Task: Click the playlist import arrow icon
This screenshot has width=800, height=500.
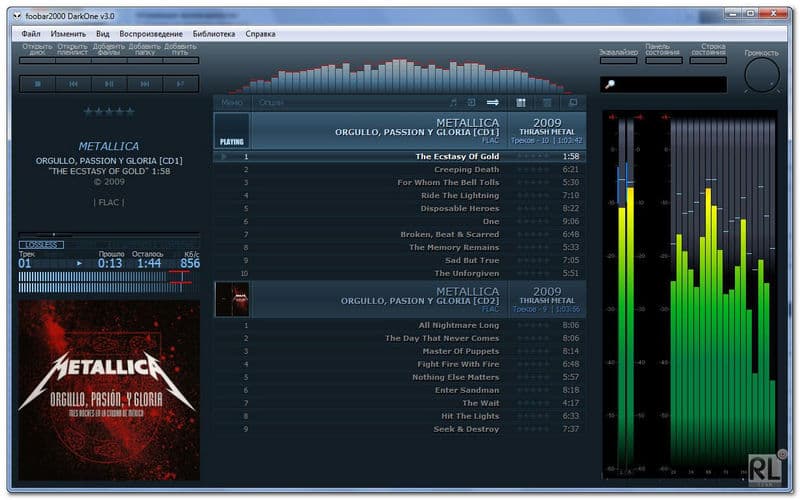Action: 471,103
